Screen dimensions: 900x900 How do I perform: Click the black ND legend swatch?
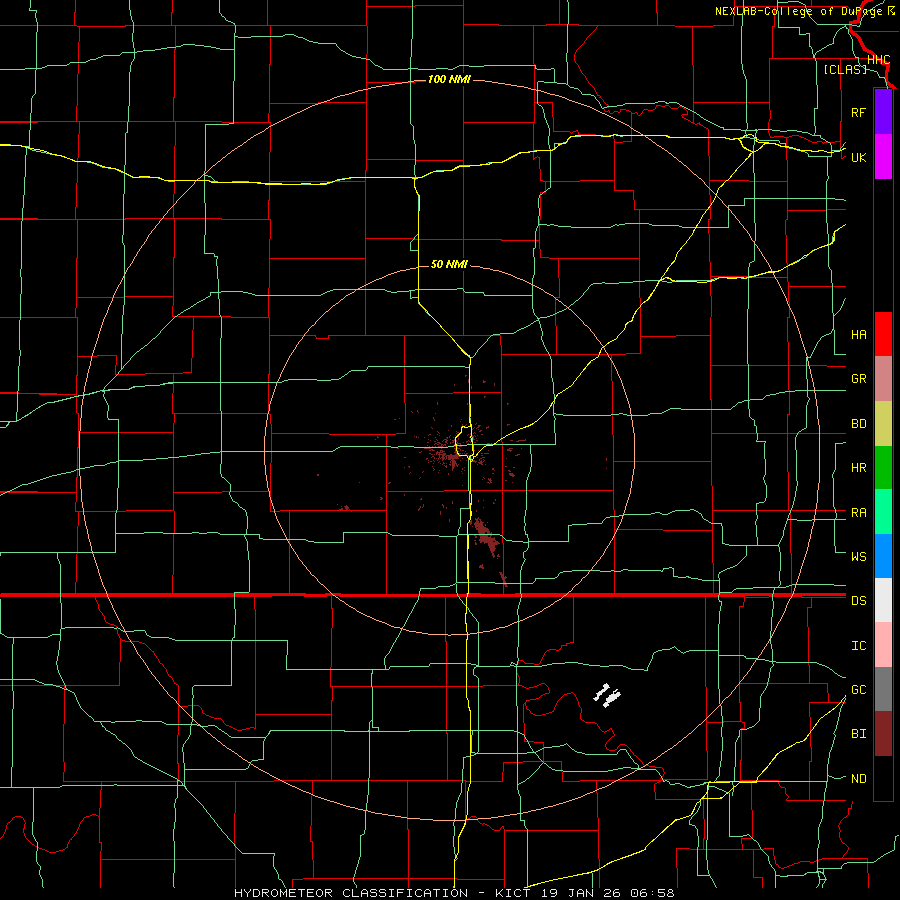[883, 778]
